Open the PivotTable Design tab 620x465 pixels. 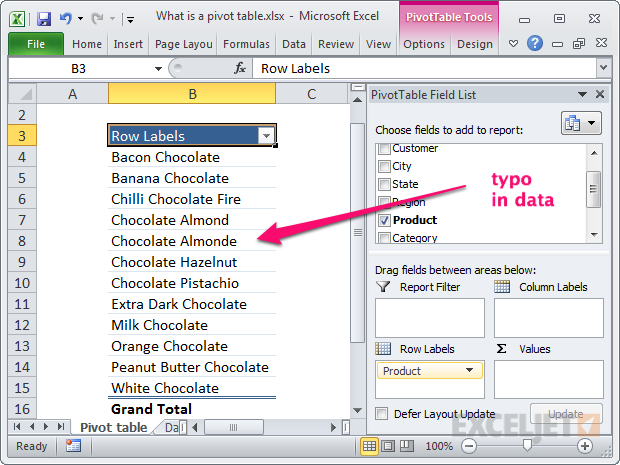(x=474, y=44)
